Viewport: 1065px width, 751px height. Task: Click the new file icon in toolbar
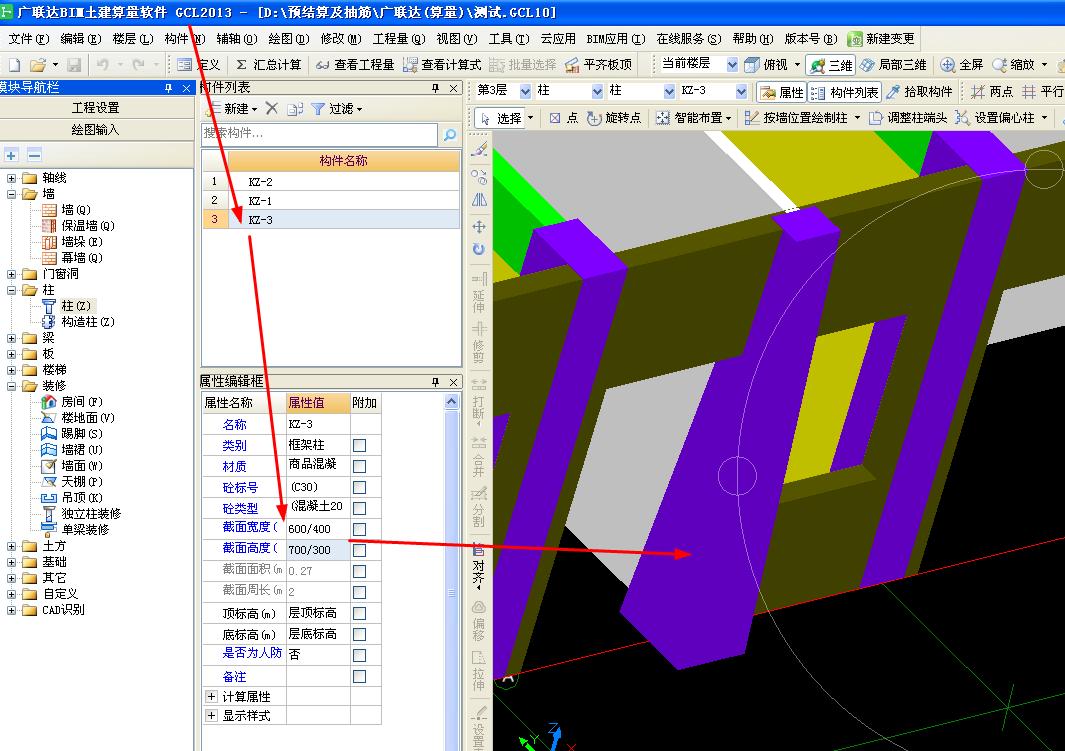coord(14,65)
